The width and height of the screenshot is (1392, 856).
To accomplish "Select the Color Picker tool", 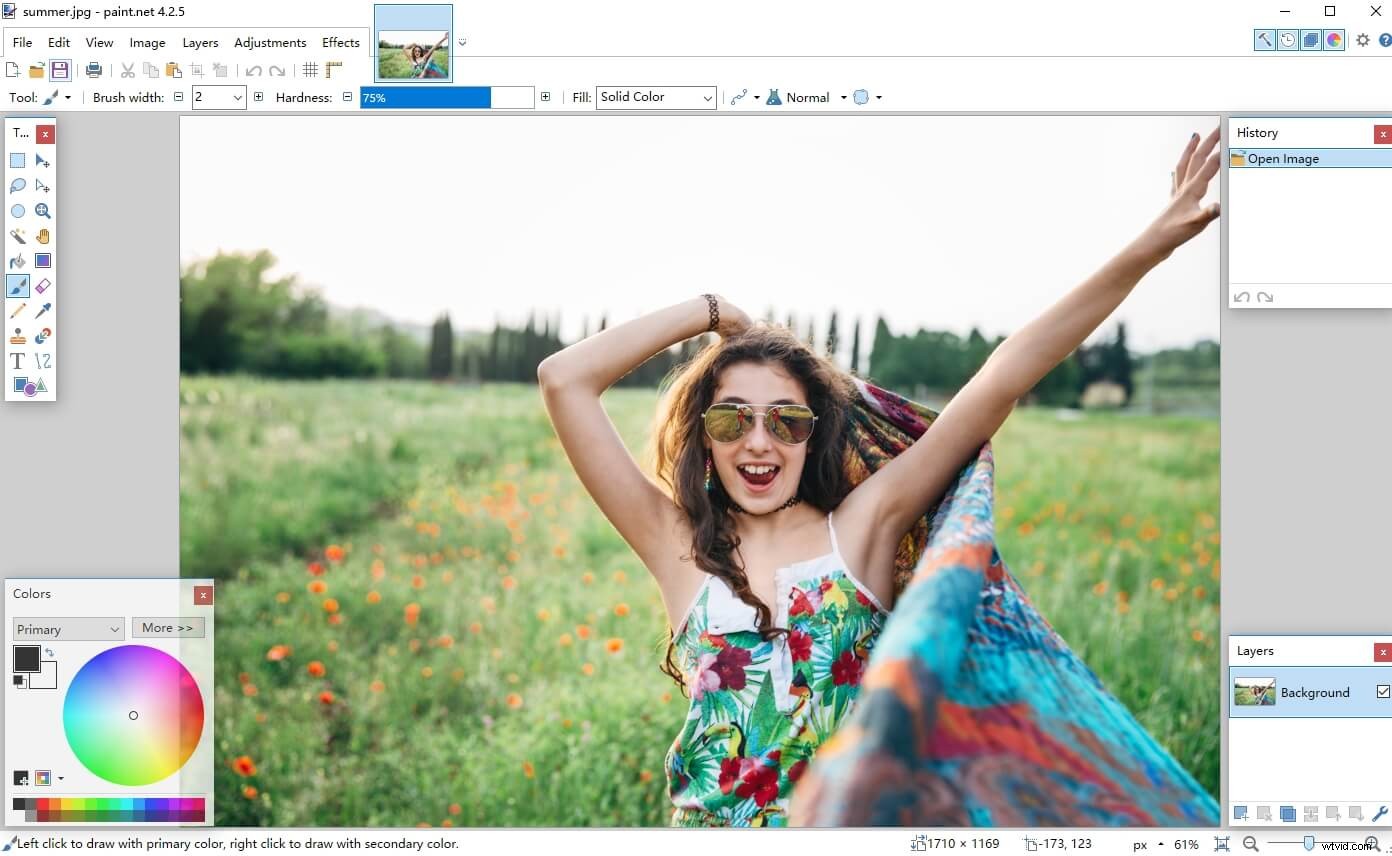I will pos(42,310).
